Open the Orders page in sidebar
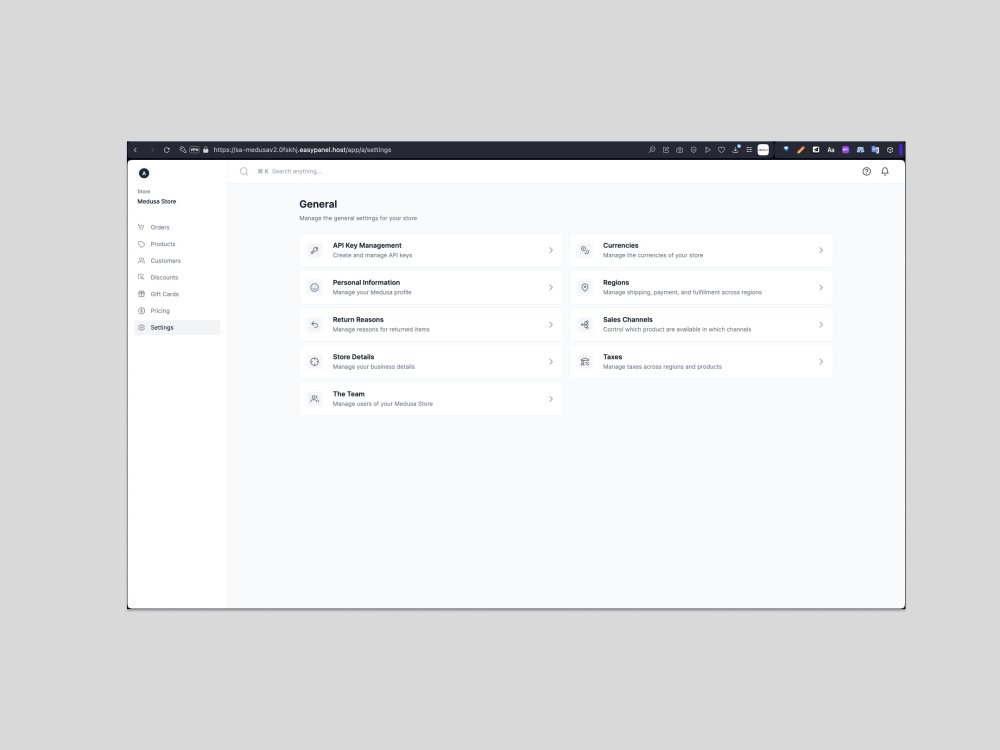1000x750 pixels. click(177, 227)
